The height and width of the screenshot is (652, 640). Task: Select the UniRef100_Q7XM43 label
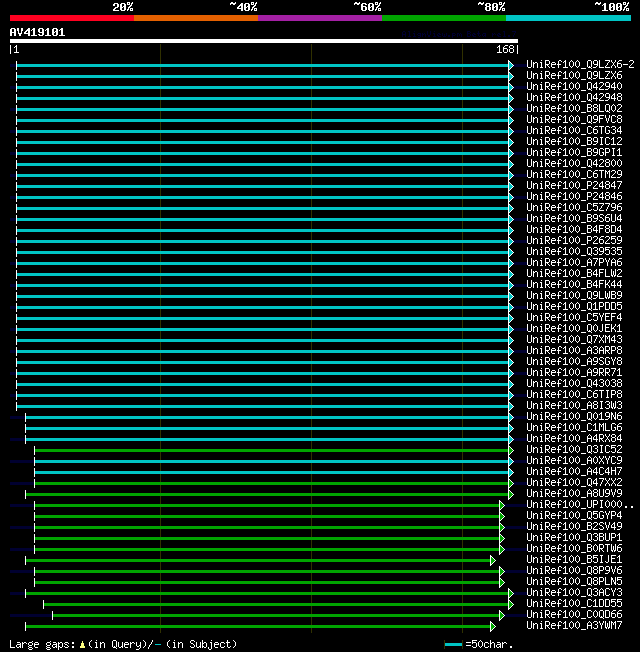(574, 340)
